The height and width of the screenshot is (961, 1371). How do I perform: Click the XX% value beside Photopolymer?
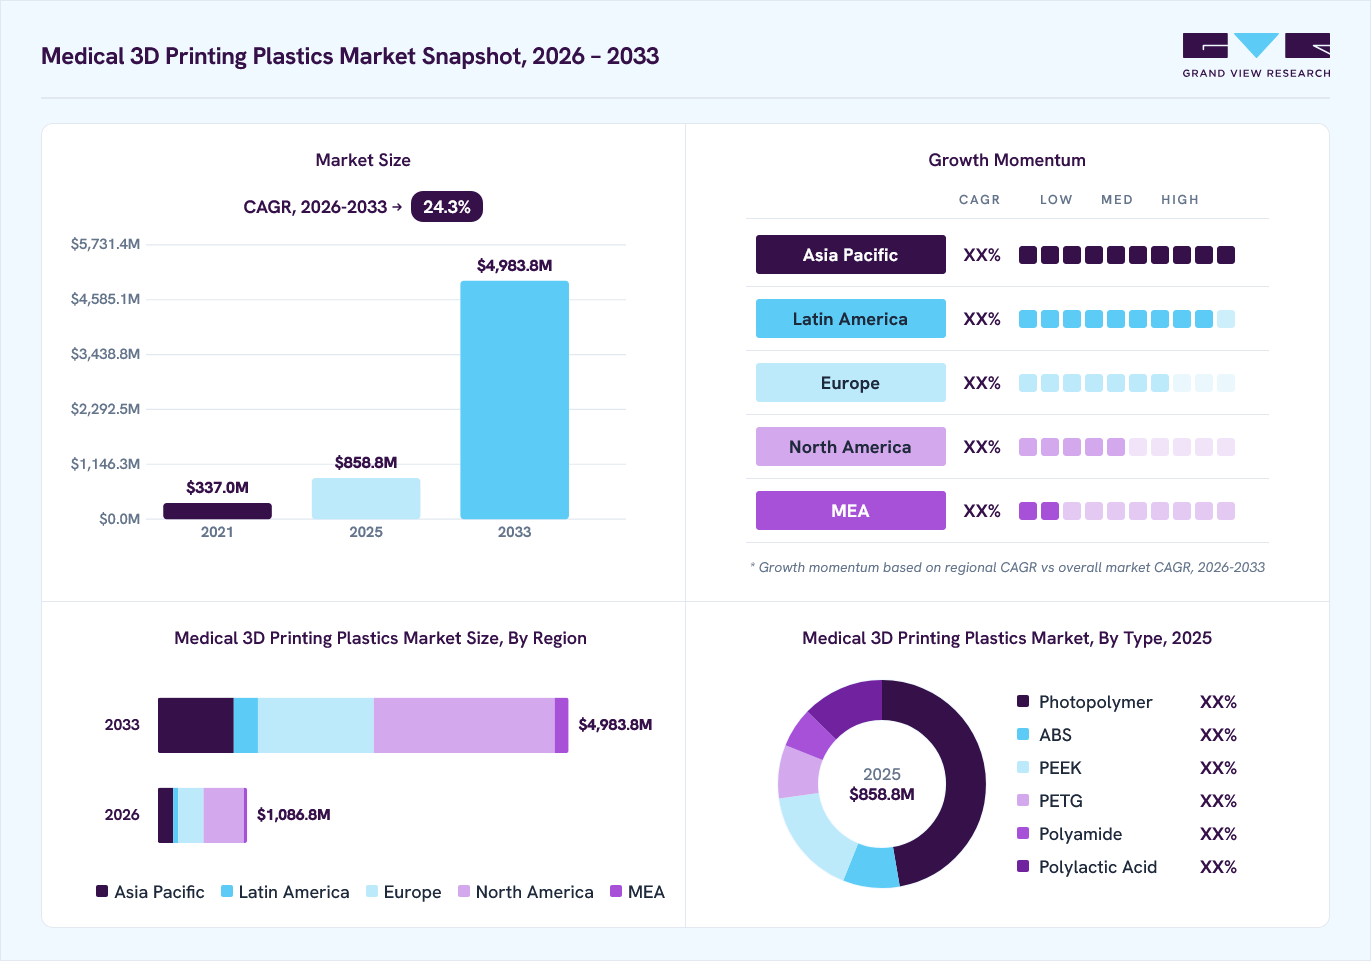pos(1218,702)
